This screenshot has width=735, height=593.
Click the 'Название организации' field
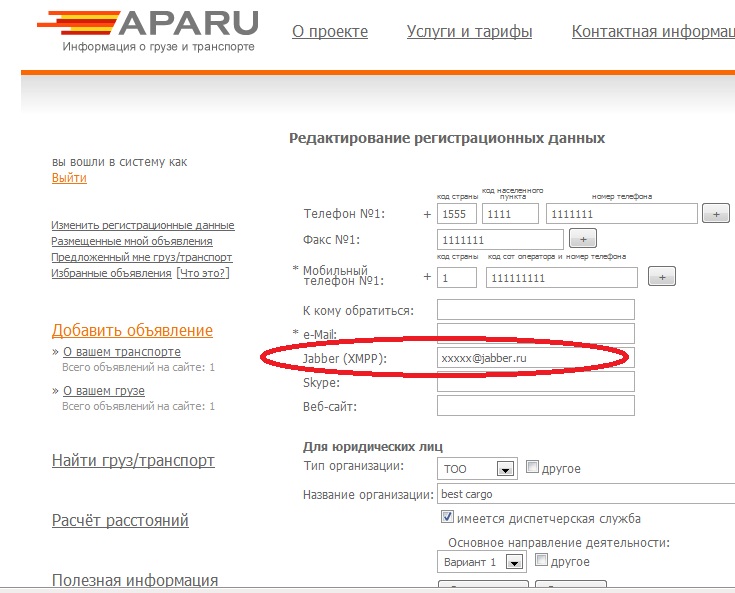(x=586, y=494)
